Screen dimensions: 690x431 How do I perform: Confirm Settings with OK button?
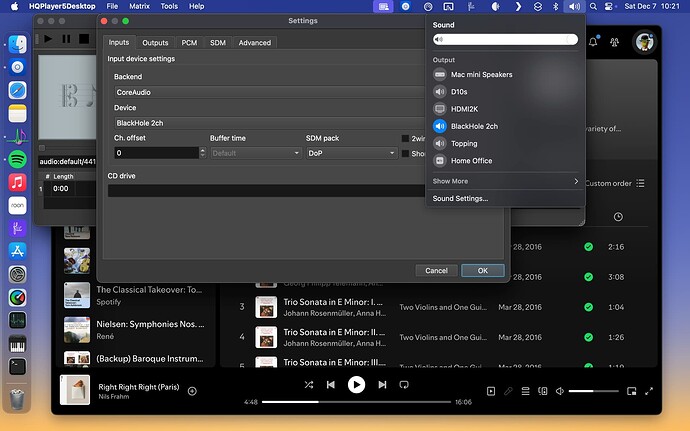pos(483,271)
